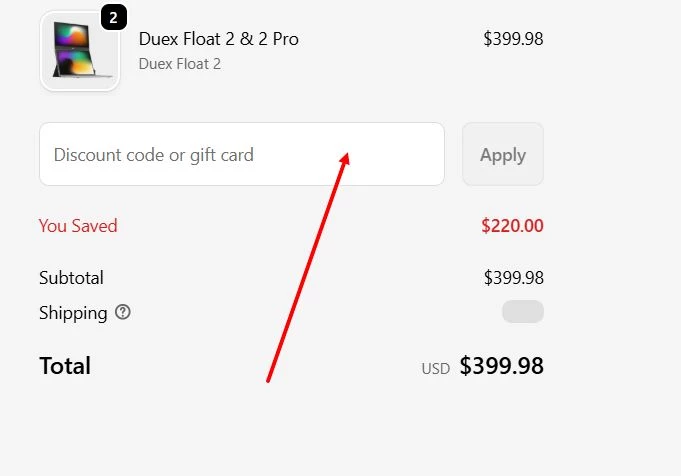The height and width of the screenshot is (476, 681).
Task: Select the bold Total amount value
Action: (x=501, y=366)
